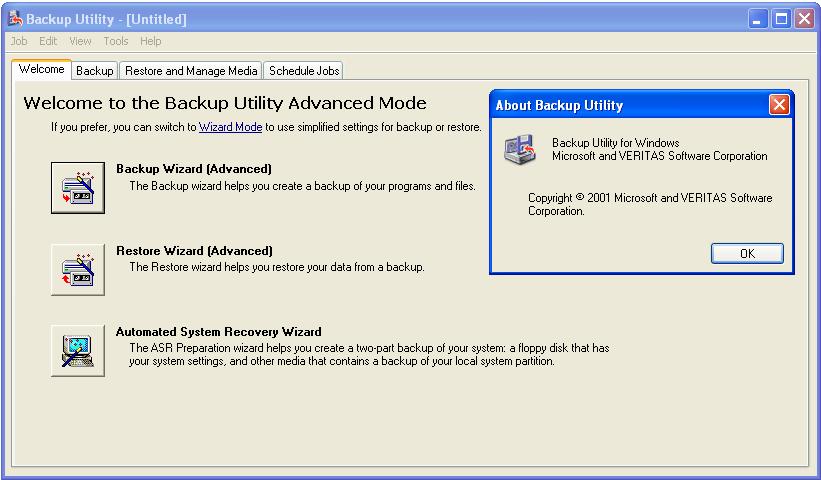The width and height of the screenshot is (821, 480).
Task: Switch to the Backup tab
Action: 94,71
